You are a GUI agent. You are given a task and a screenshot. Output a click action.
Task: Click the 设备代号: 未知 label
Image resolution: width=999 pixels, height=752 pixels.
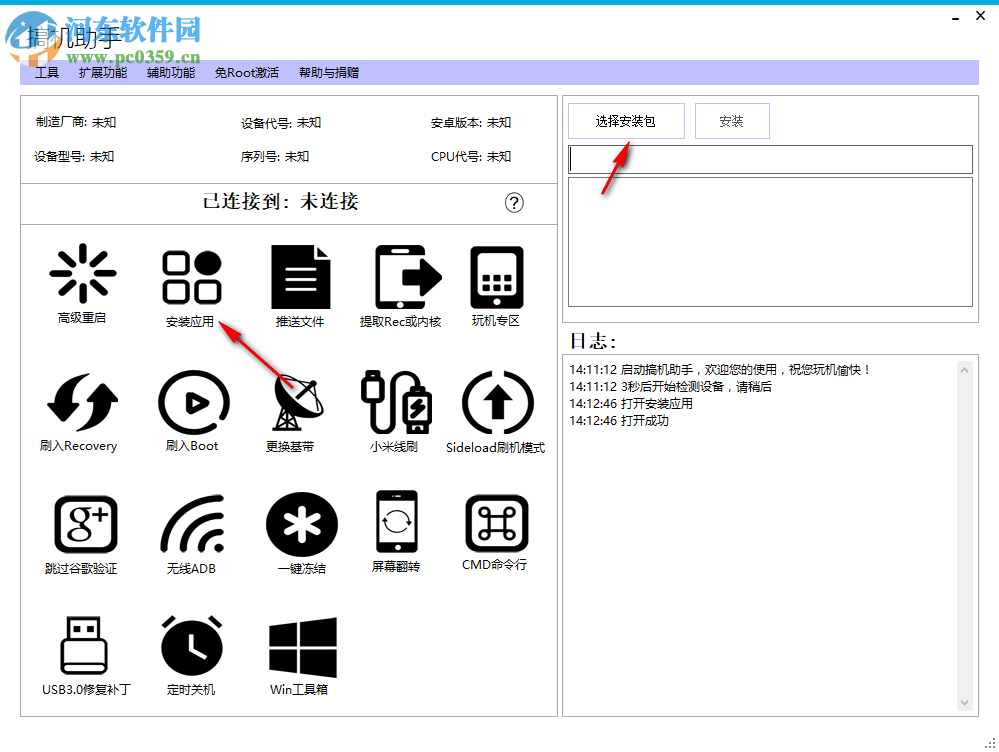click(281, 123)
